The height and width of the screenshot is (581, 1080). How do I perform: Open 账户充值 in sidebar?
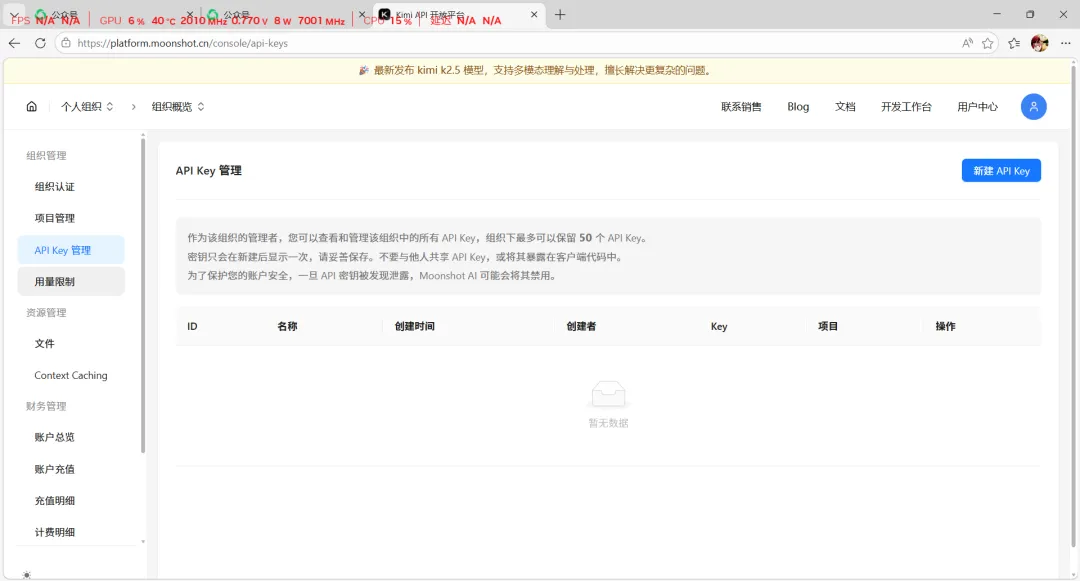71,469
